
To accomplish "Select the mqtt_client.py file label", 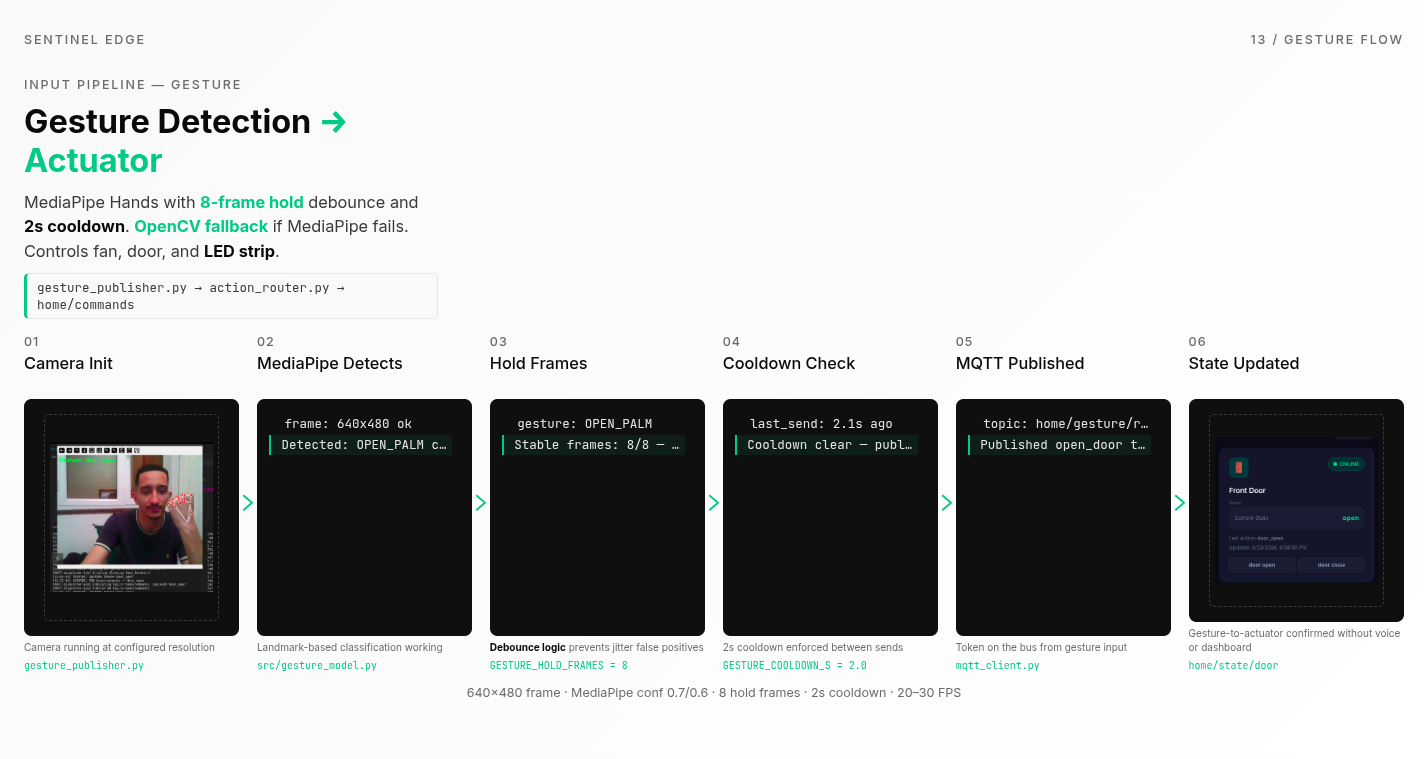I will pyautogui.click(x=998, y=665).
